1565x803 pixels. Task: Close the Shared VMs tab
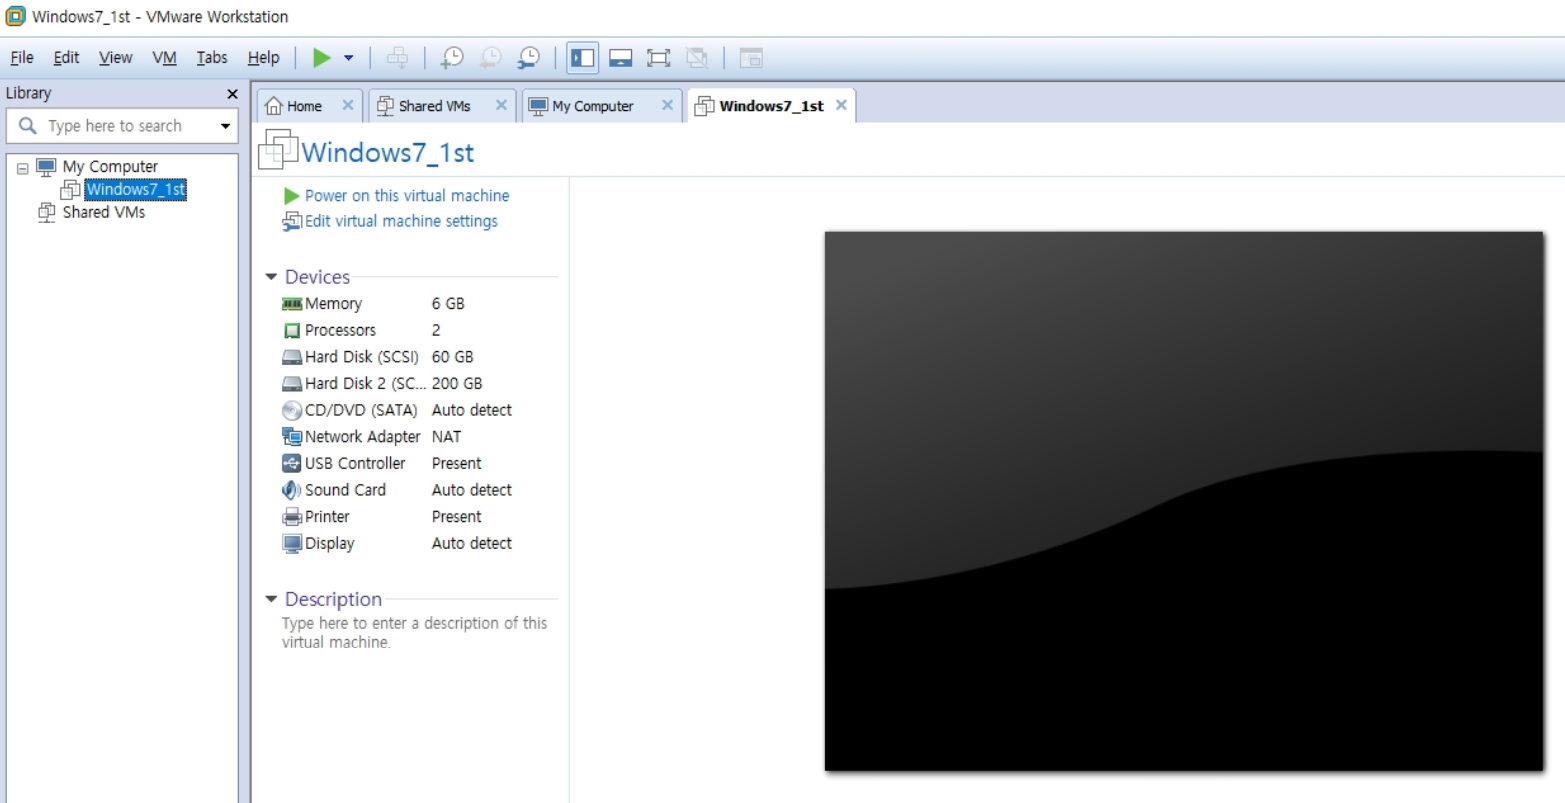click(501, 105)
